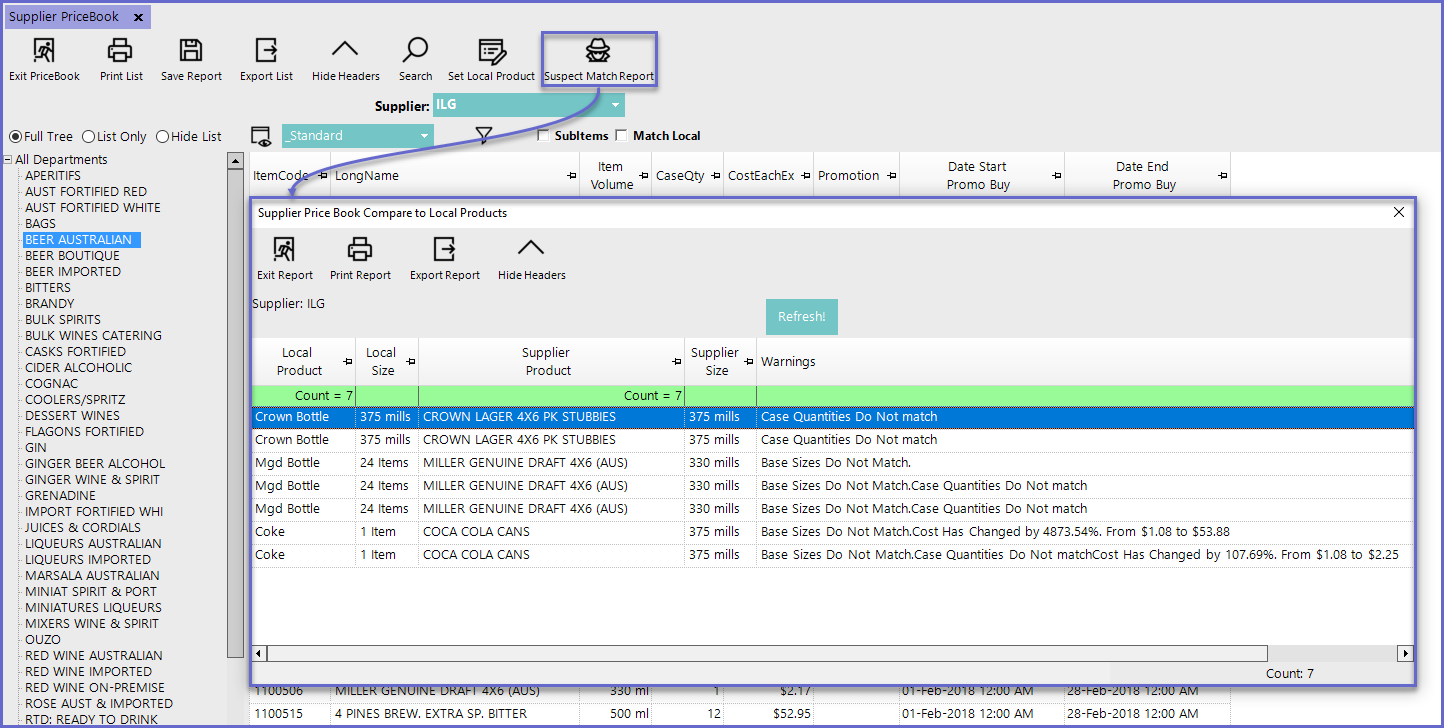Select BEER IMPORTED department in the tree
1444x728 pixels.
click(73, 272)
